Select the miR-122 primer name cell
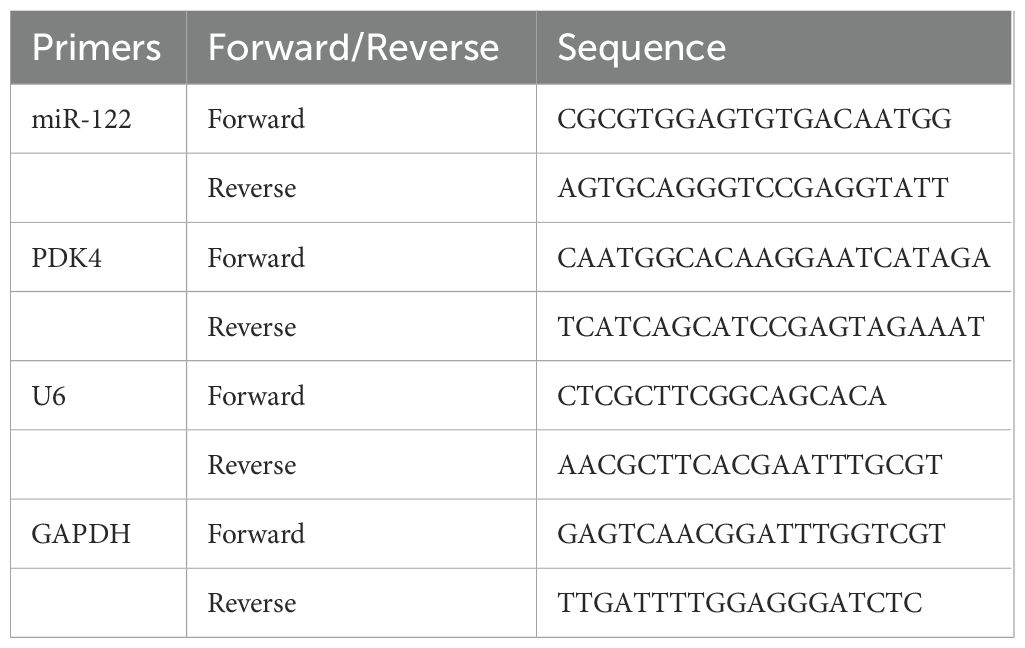The image size is (1025, 648). click(x=70, y=119)
